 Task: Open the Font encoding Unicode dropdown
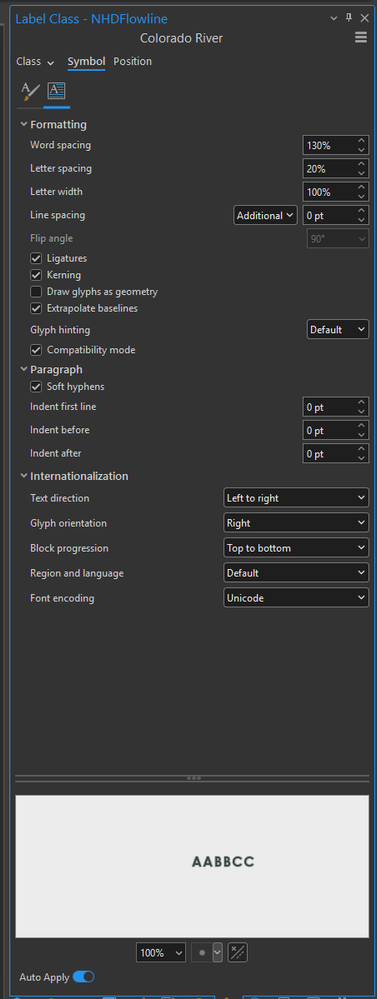296,598
